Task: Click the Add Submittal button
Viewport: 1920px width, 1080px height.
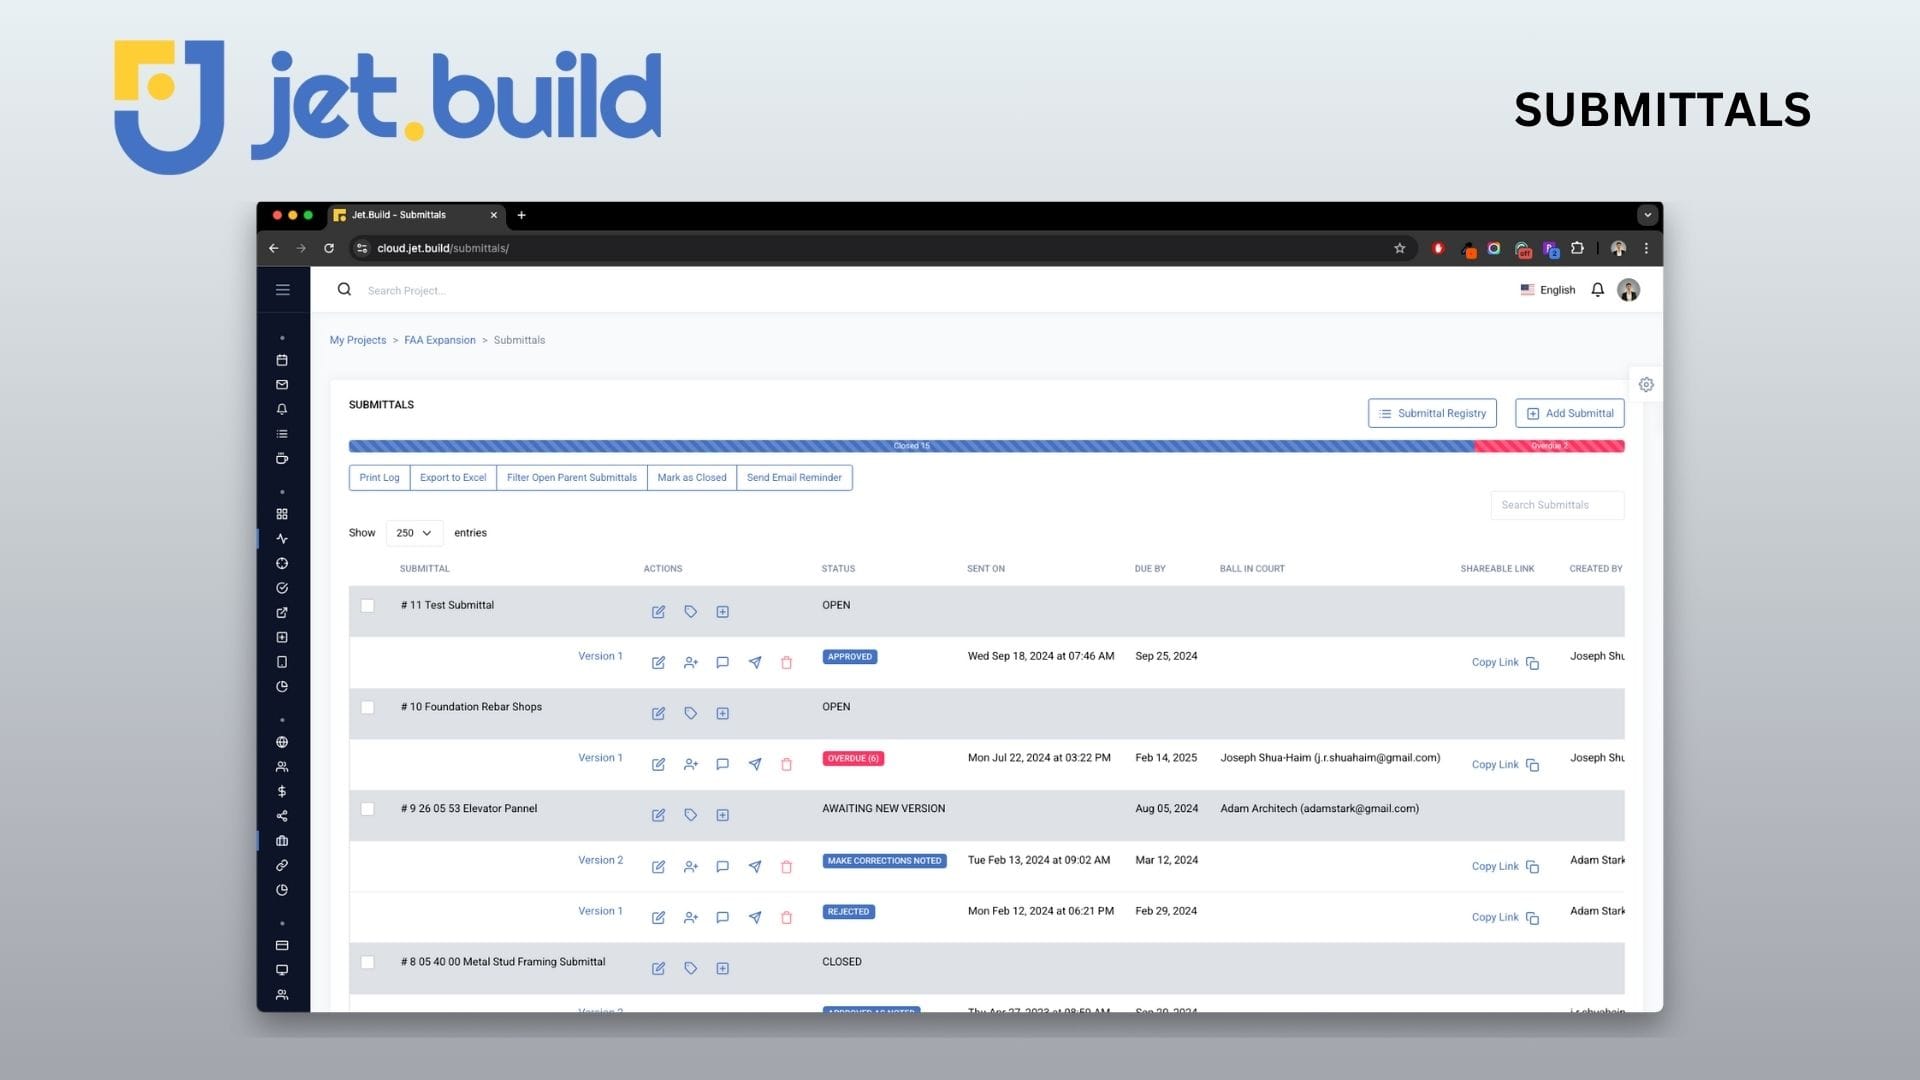Action: coord(1569,414)
